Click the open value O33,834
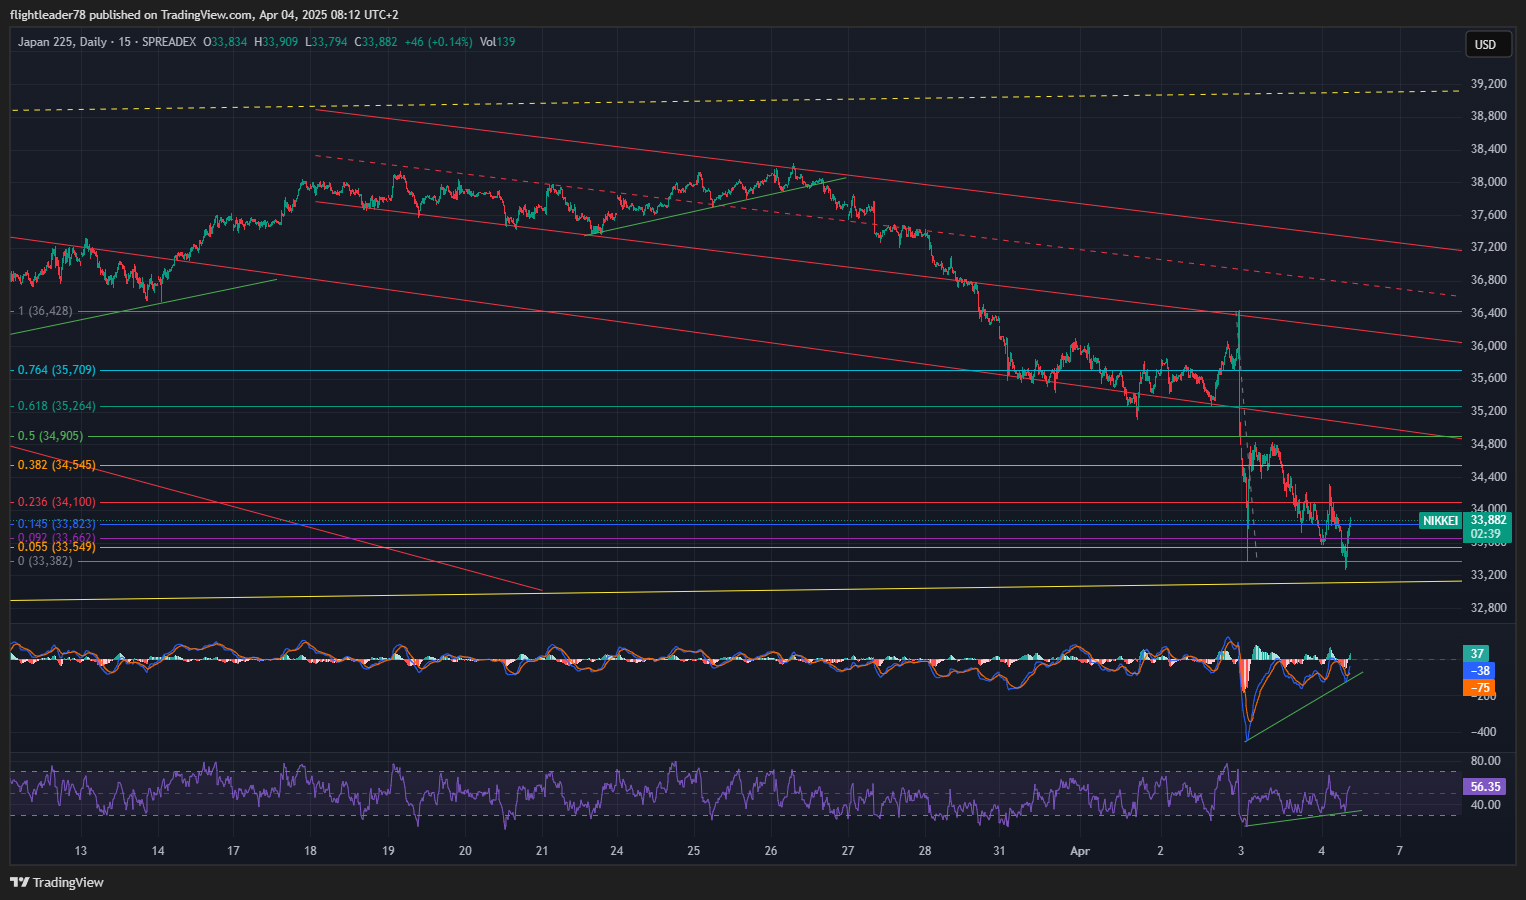Viewport: 1526px width, 900px height. (225, 42)
